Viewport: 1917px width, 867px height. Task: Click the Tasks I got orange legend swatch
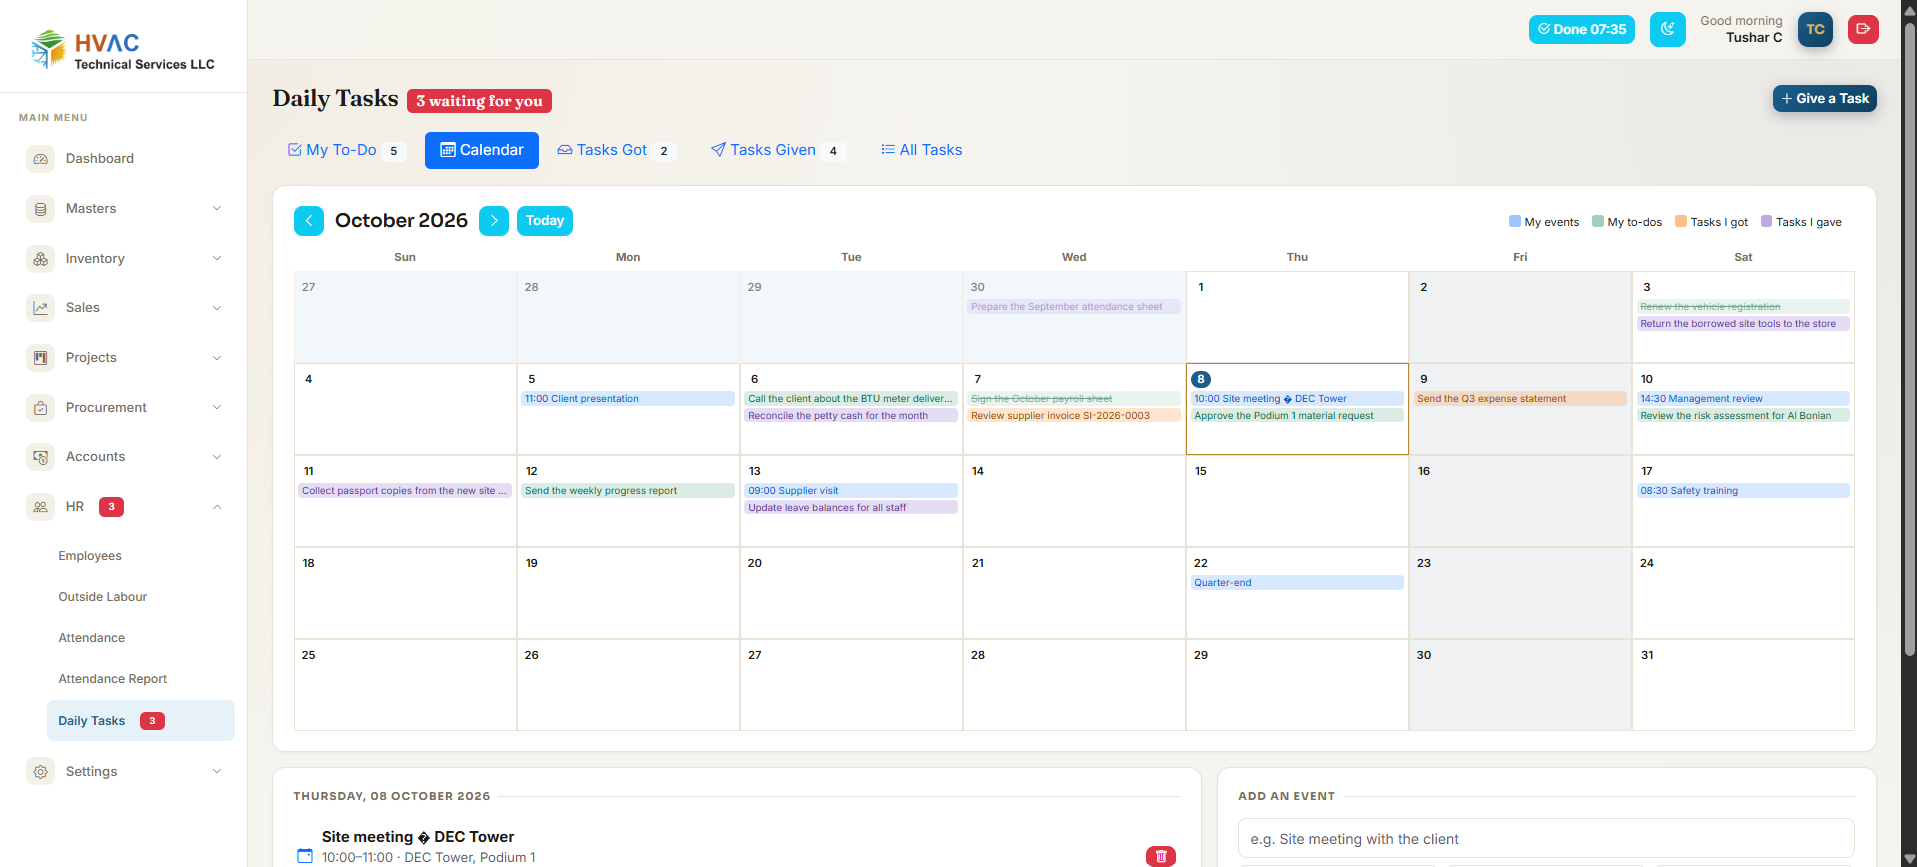coord(1681,222)
